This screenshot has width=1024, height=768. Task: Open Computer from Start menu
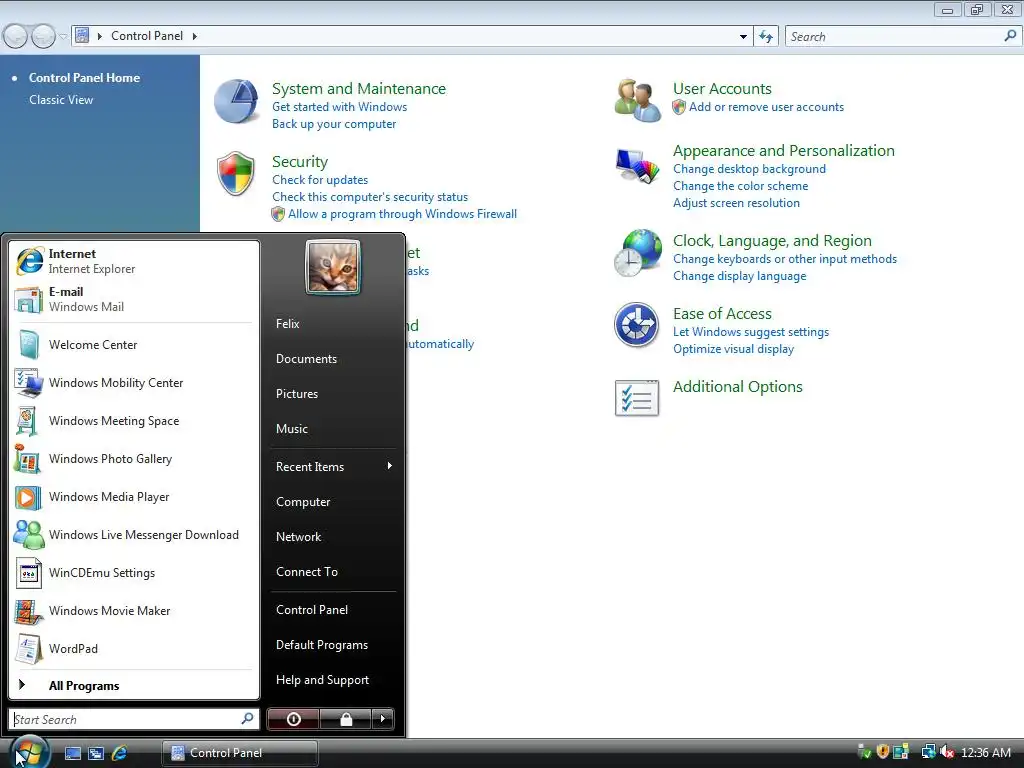click(303, 502)
